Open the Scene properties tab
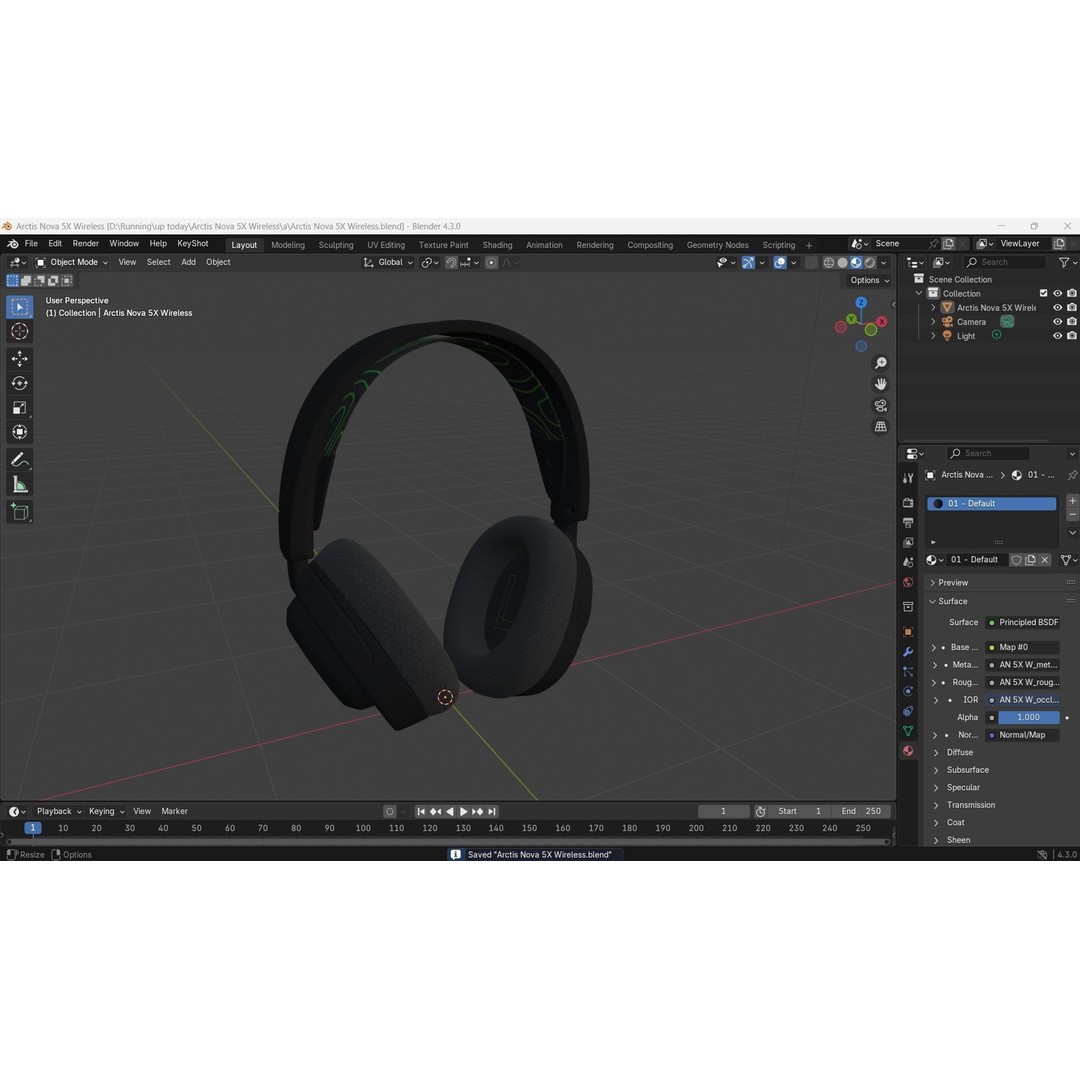The width and height of the screenshot is (1080, 1080). click(x=908, y=563)
